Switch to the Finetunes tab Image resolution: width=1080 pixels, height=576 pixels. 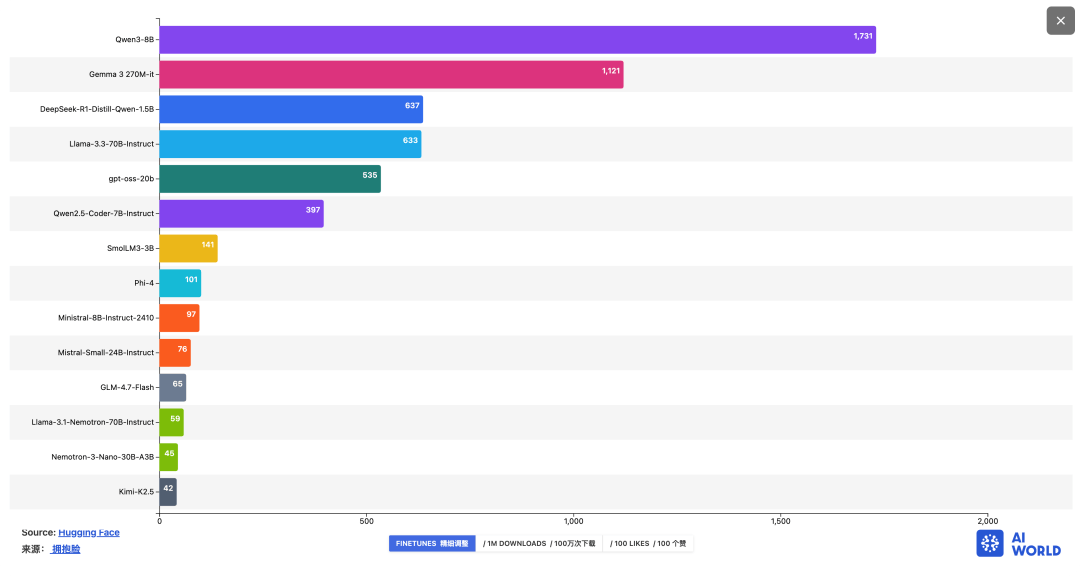pyautogui.click(x=432, y=544)
